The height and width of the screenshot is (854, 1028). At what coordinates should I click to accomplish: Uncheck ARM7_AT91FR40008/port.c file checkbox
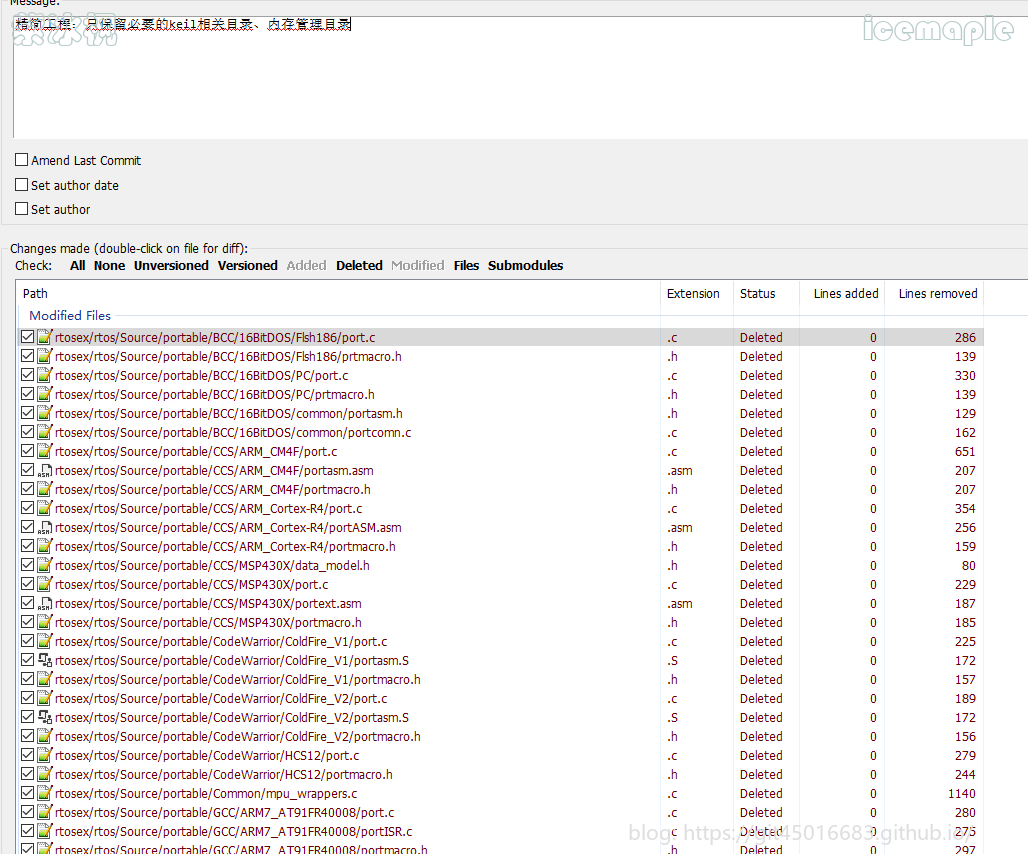(27, 812)
